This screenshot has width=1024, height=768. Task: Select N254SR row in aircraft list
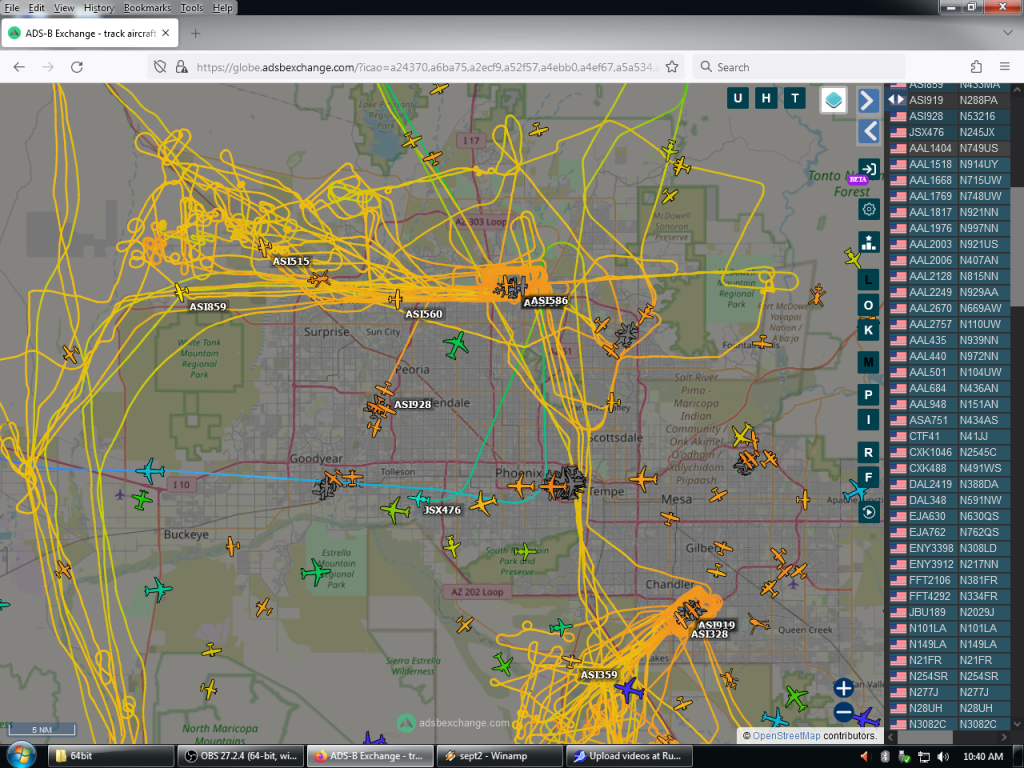click(948, 676)
